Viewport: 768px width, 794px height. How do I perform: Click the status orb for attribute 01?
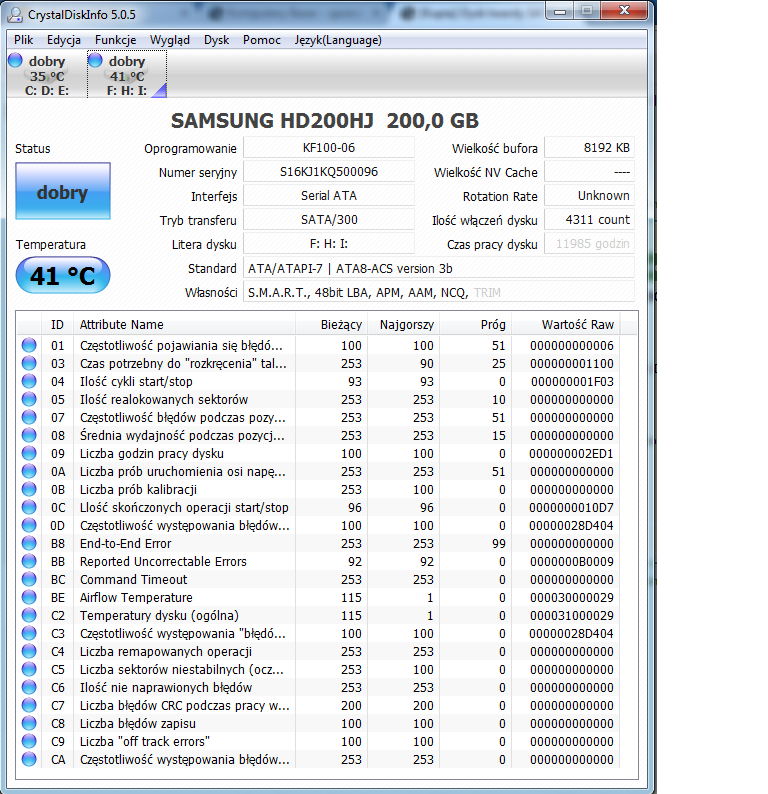(29, 345)
